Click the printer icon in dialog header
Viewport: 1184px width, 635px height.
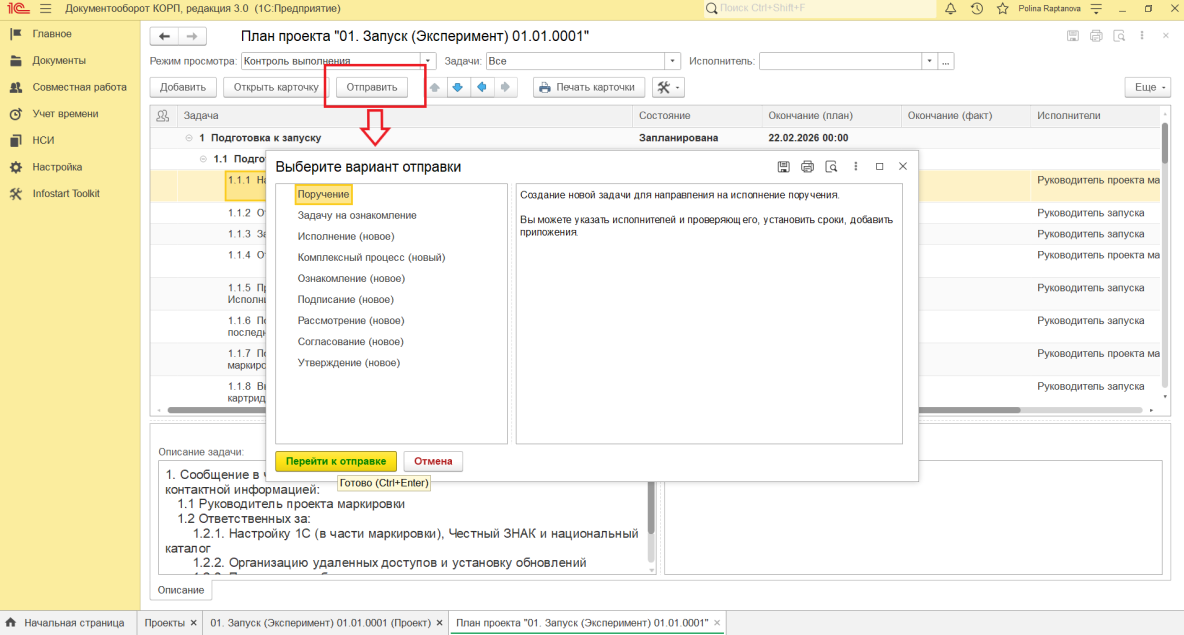click(807, 167)
